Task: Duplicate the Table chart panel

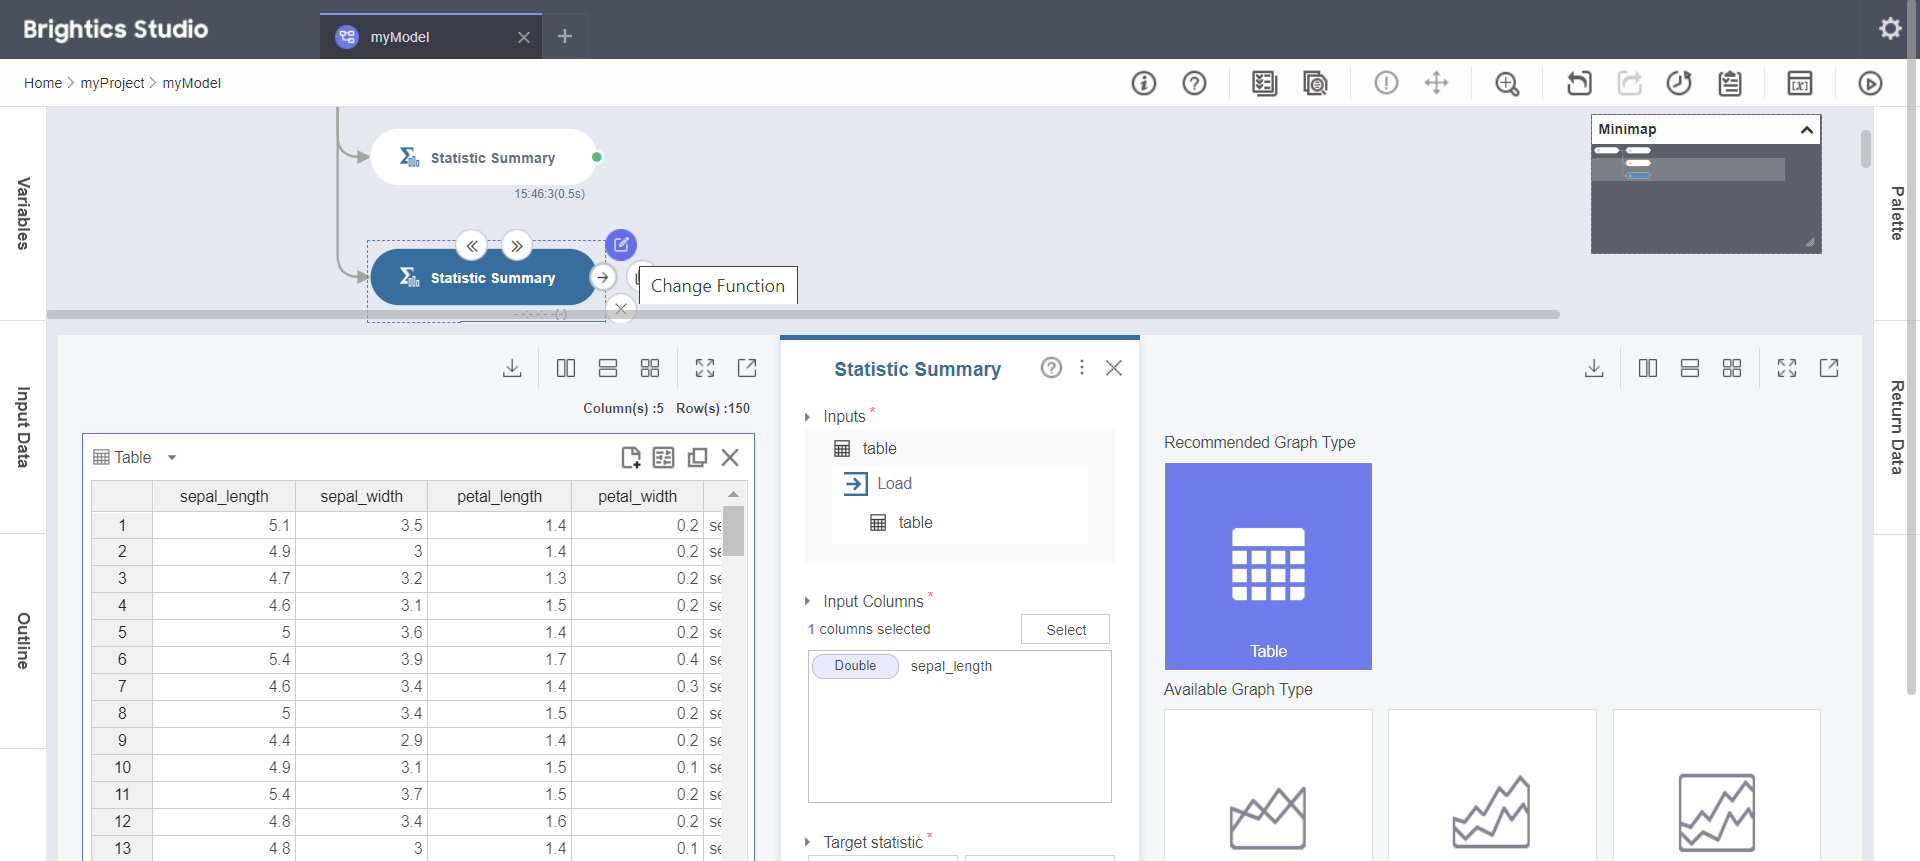Action: [x=697, y=457]
